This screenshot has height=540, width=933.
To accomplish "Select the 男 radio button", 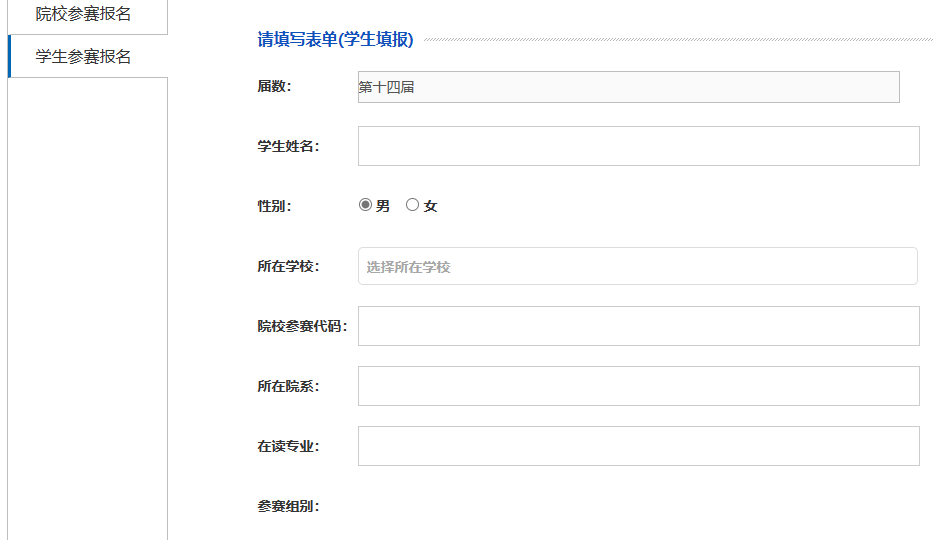I will coord(365,205).
